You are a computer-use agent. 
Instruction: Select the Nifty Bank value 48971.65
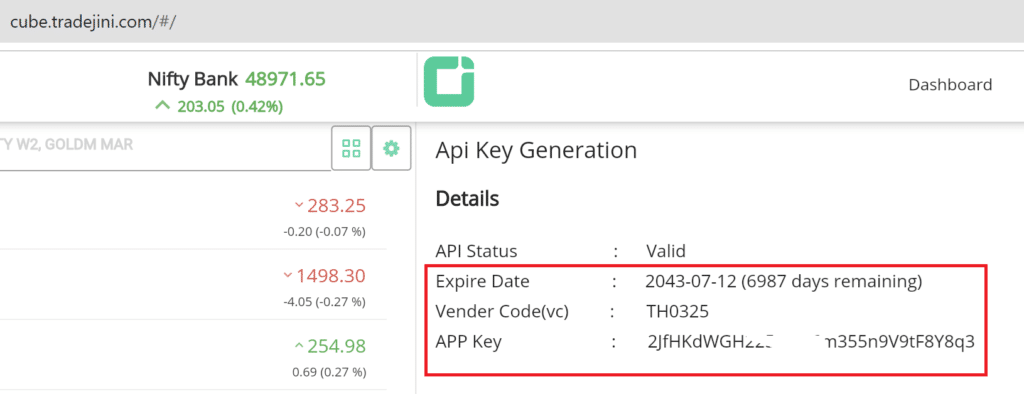285,80
